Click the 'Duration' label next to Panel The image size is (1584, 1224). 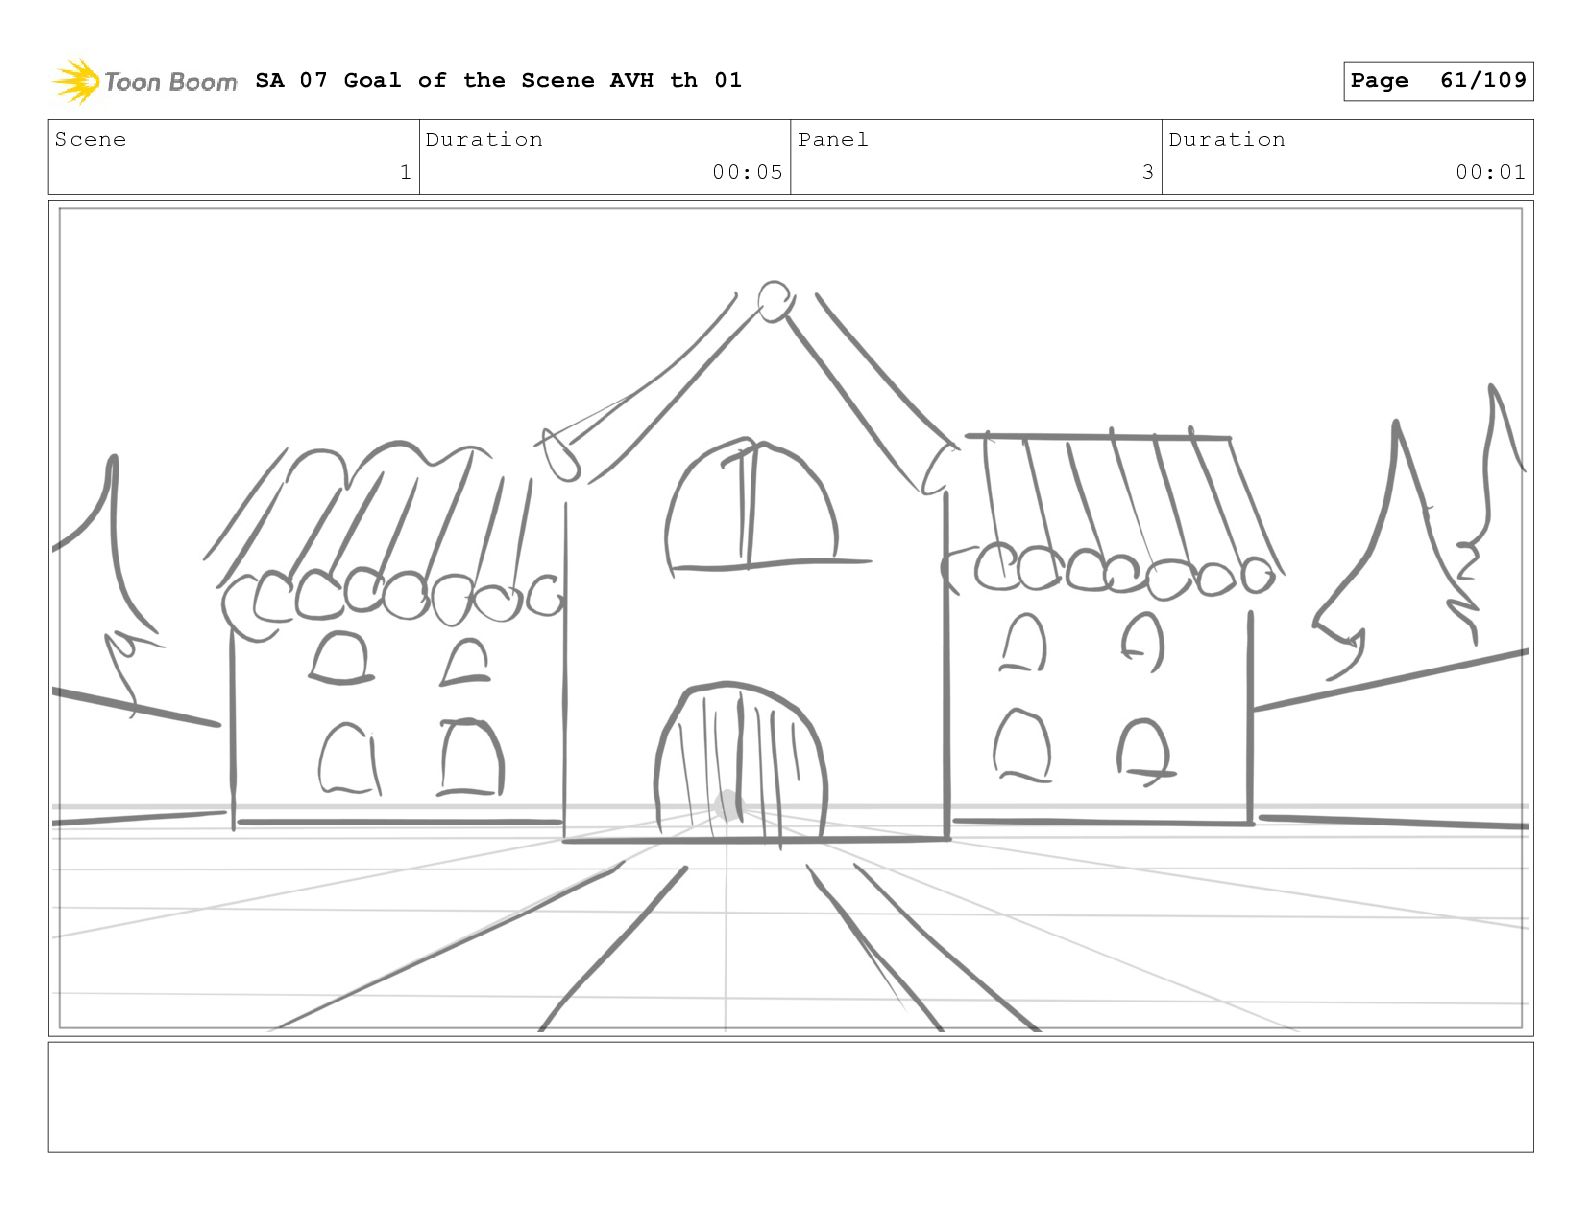(x=1227, y=140)
